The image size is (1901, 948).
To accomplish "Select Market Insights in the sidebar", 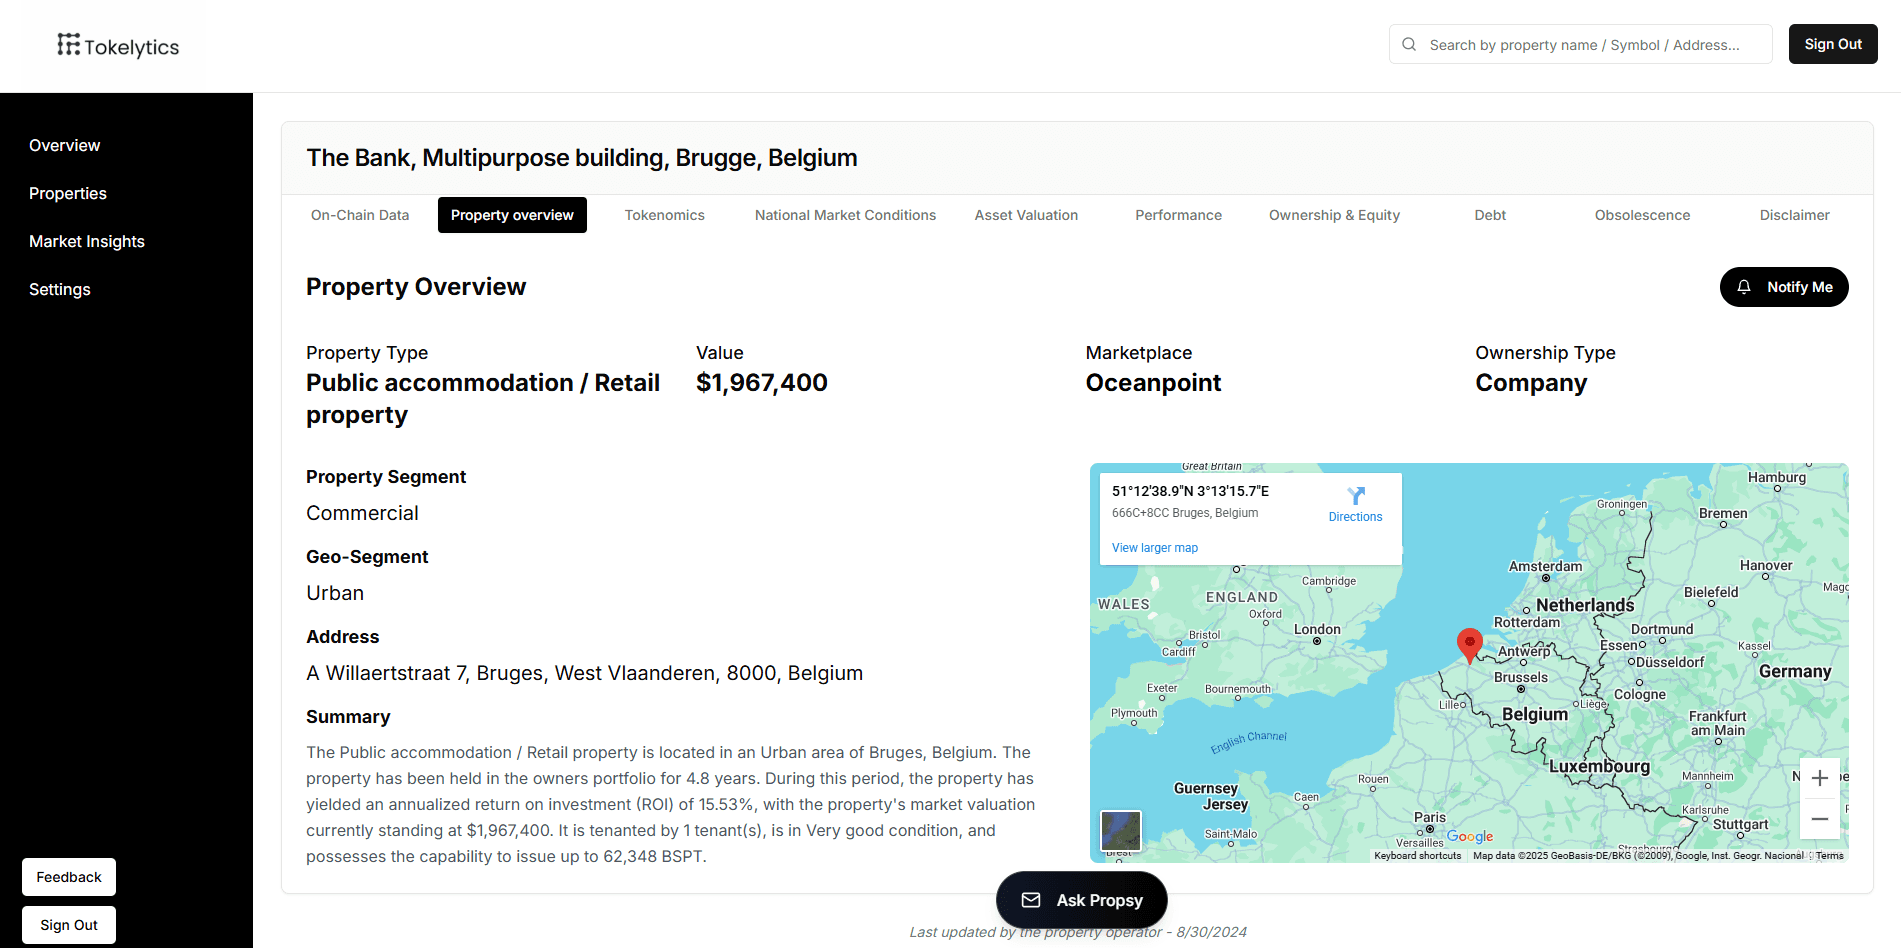I will click(87, 241).
